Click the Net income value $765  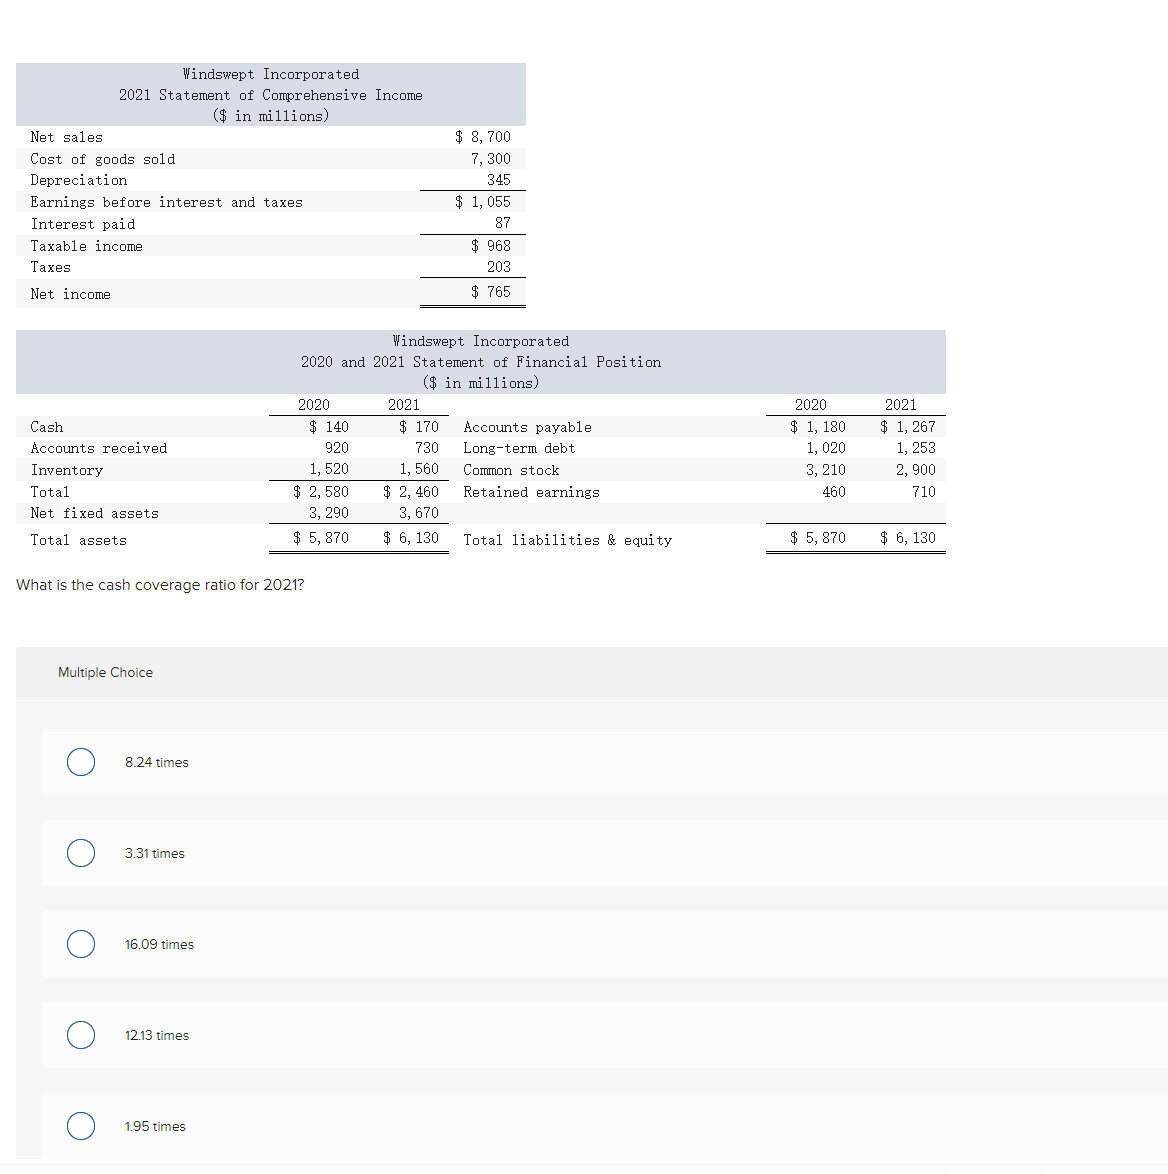click(x=491, y=291)
